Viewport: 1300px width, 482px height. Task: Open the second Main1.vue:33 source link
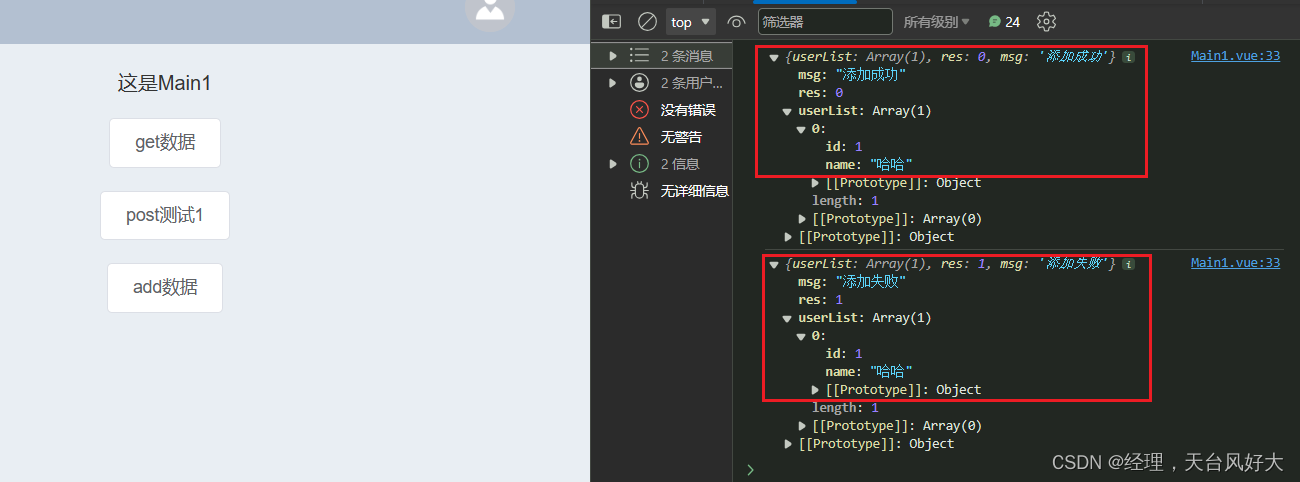[1235, 263]
